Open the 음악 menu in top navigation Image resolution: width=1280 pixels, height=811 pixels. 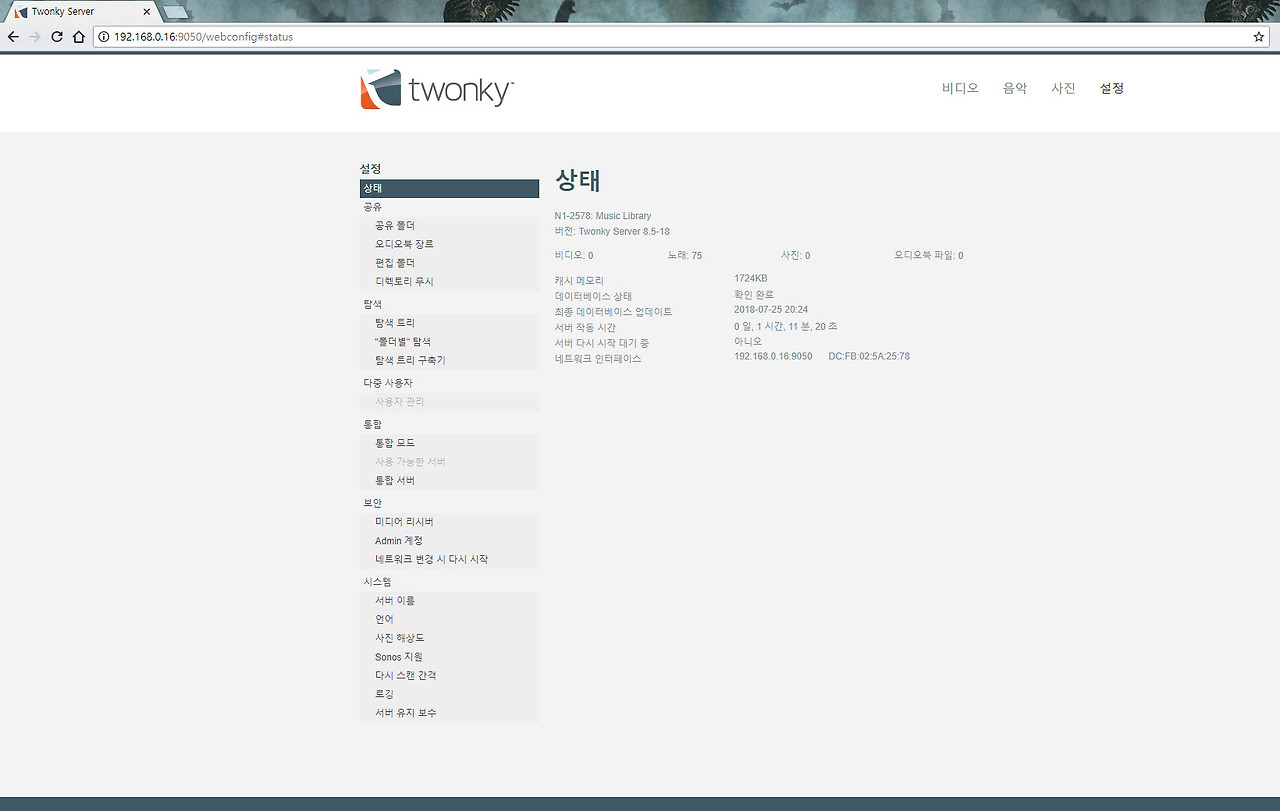tap(1015, 88)
